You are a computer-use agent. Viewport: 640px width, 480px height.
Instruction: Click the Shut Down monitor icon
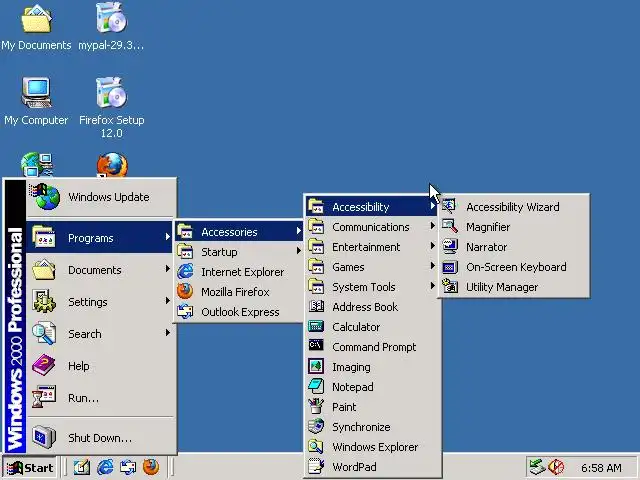[x=44, y=437]
